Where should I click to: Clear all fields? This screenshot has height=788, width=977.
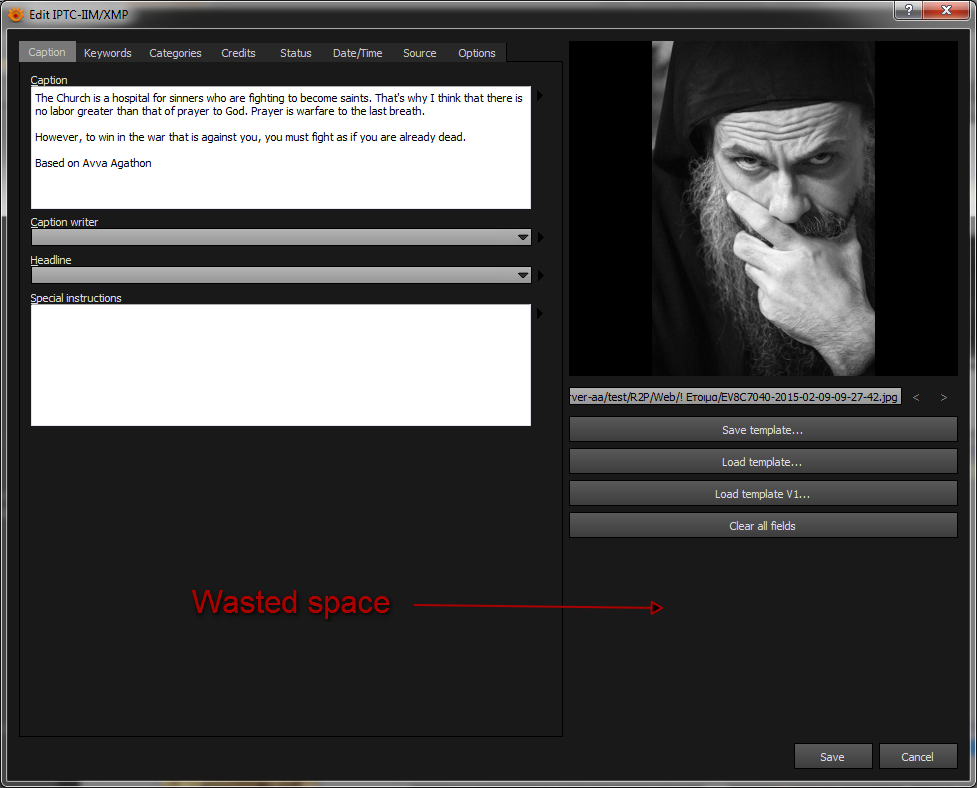763,526
